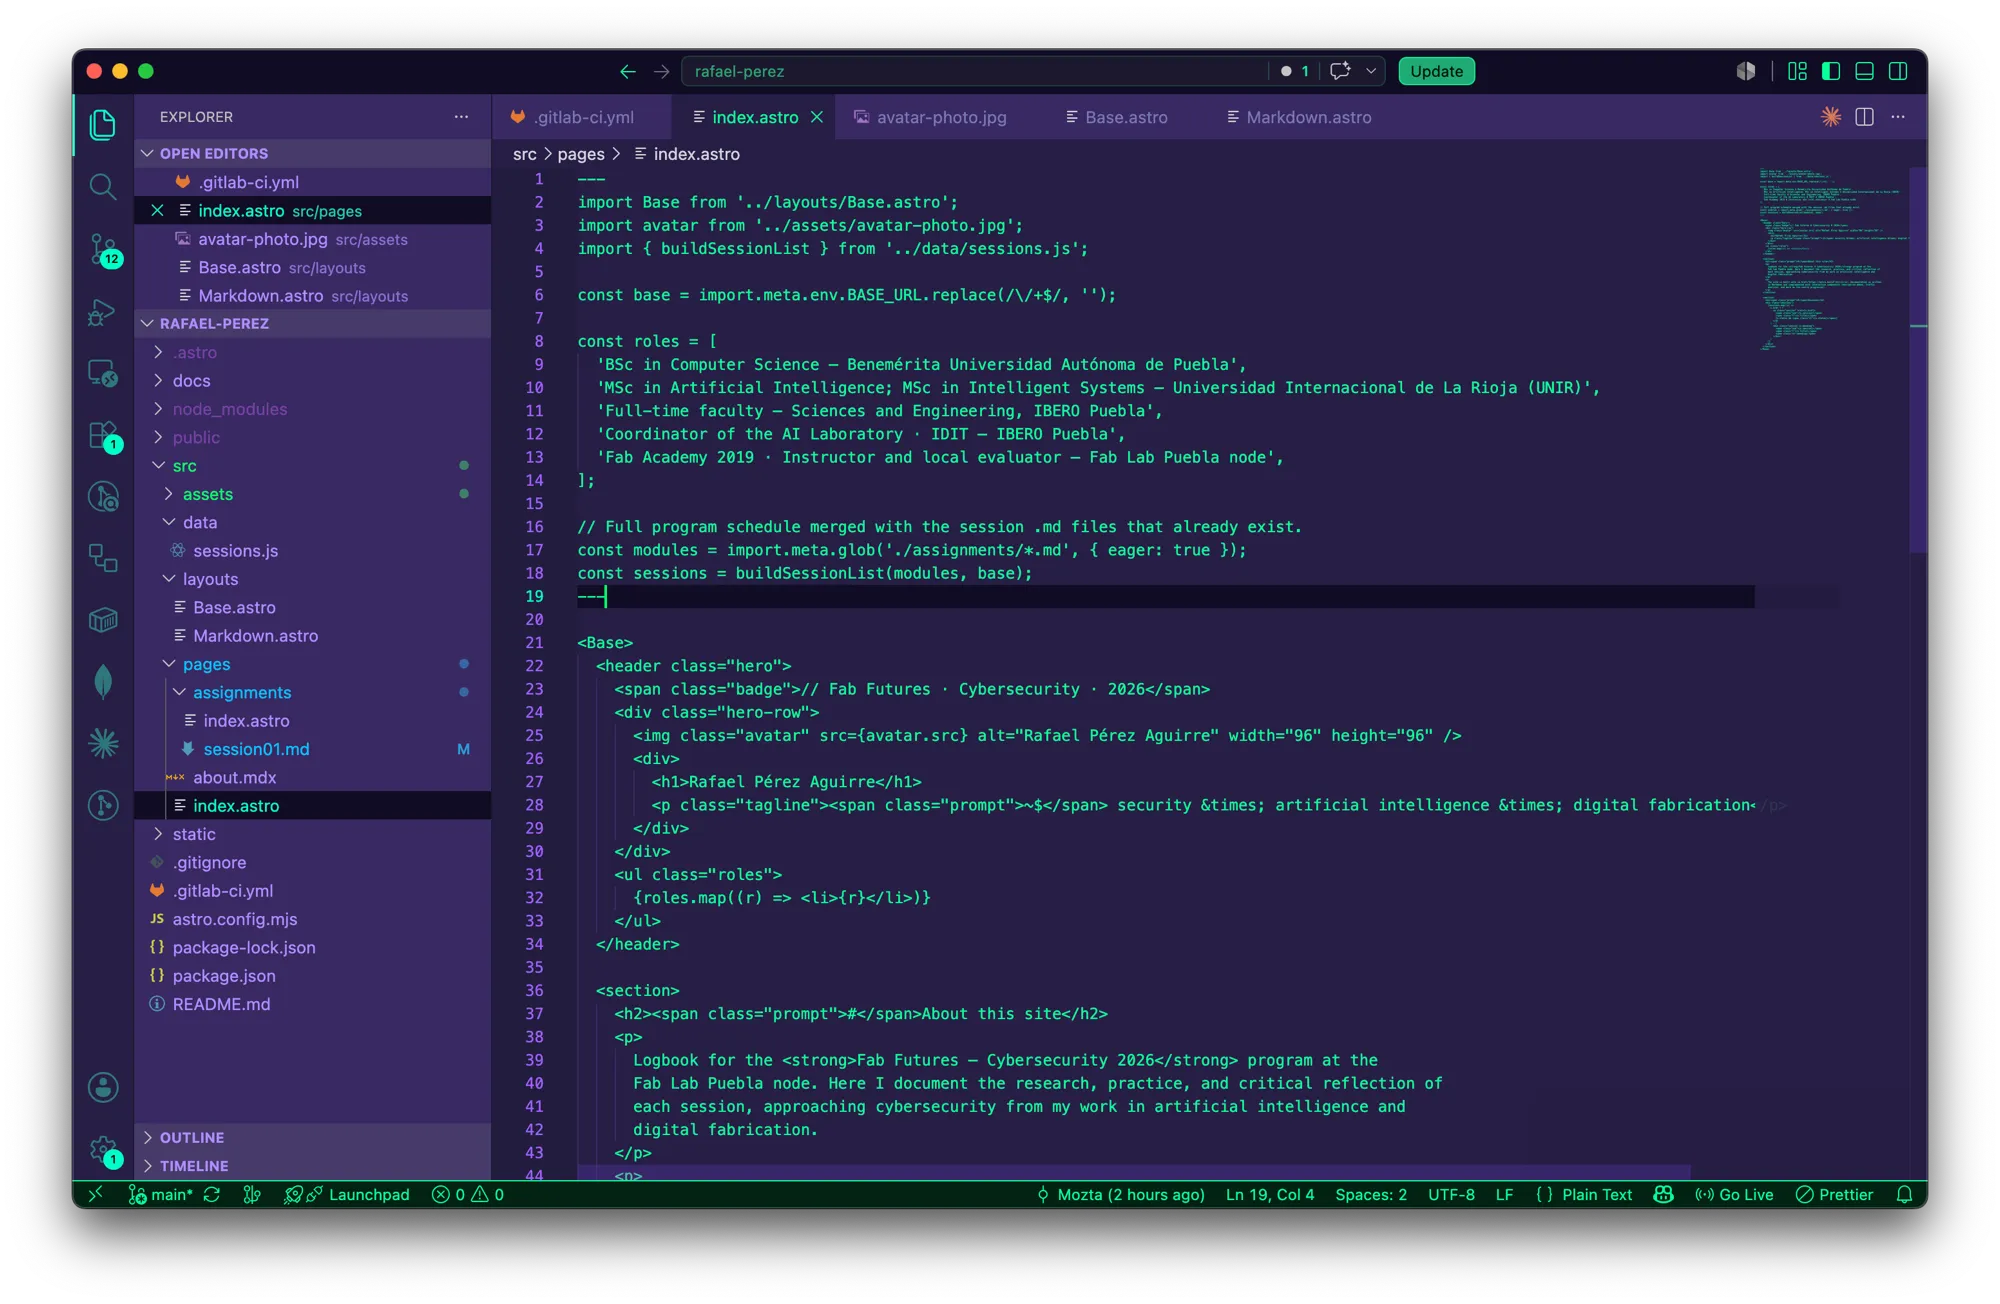
Task: Expand the docs folder
Action: point(312,380)
